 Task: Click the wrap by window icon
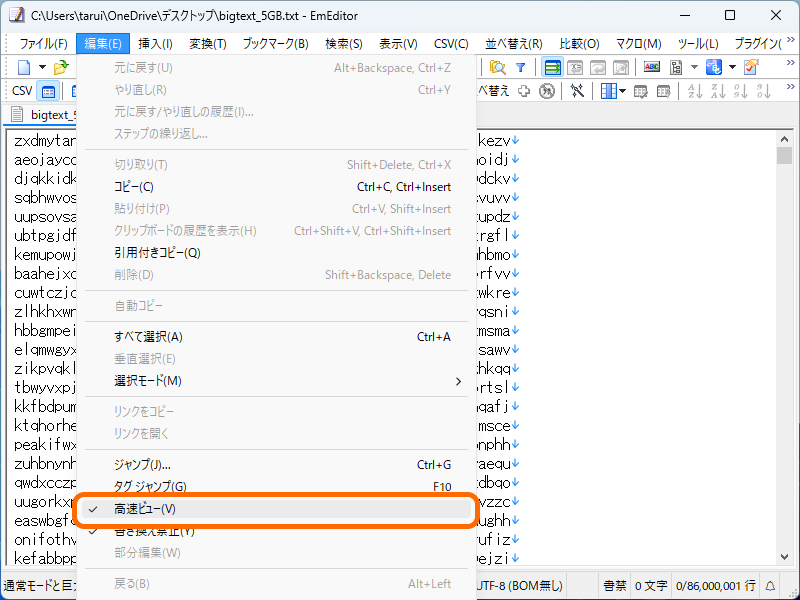(x=598, y=67)
